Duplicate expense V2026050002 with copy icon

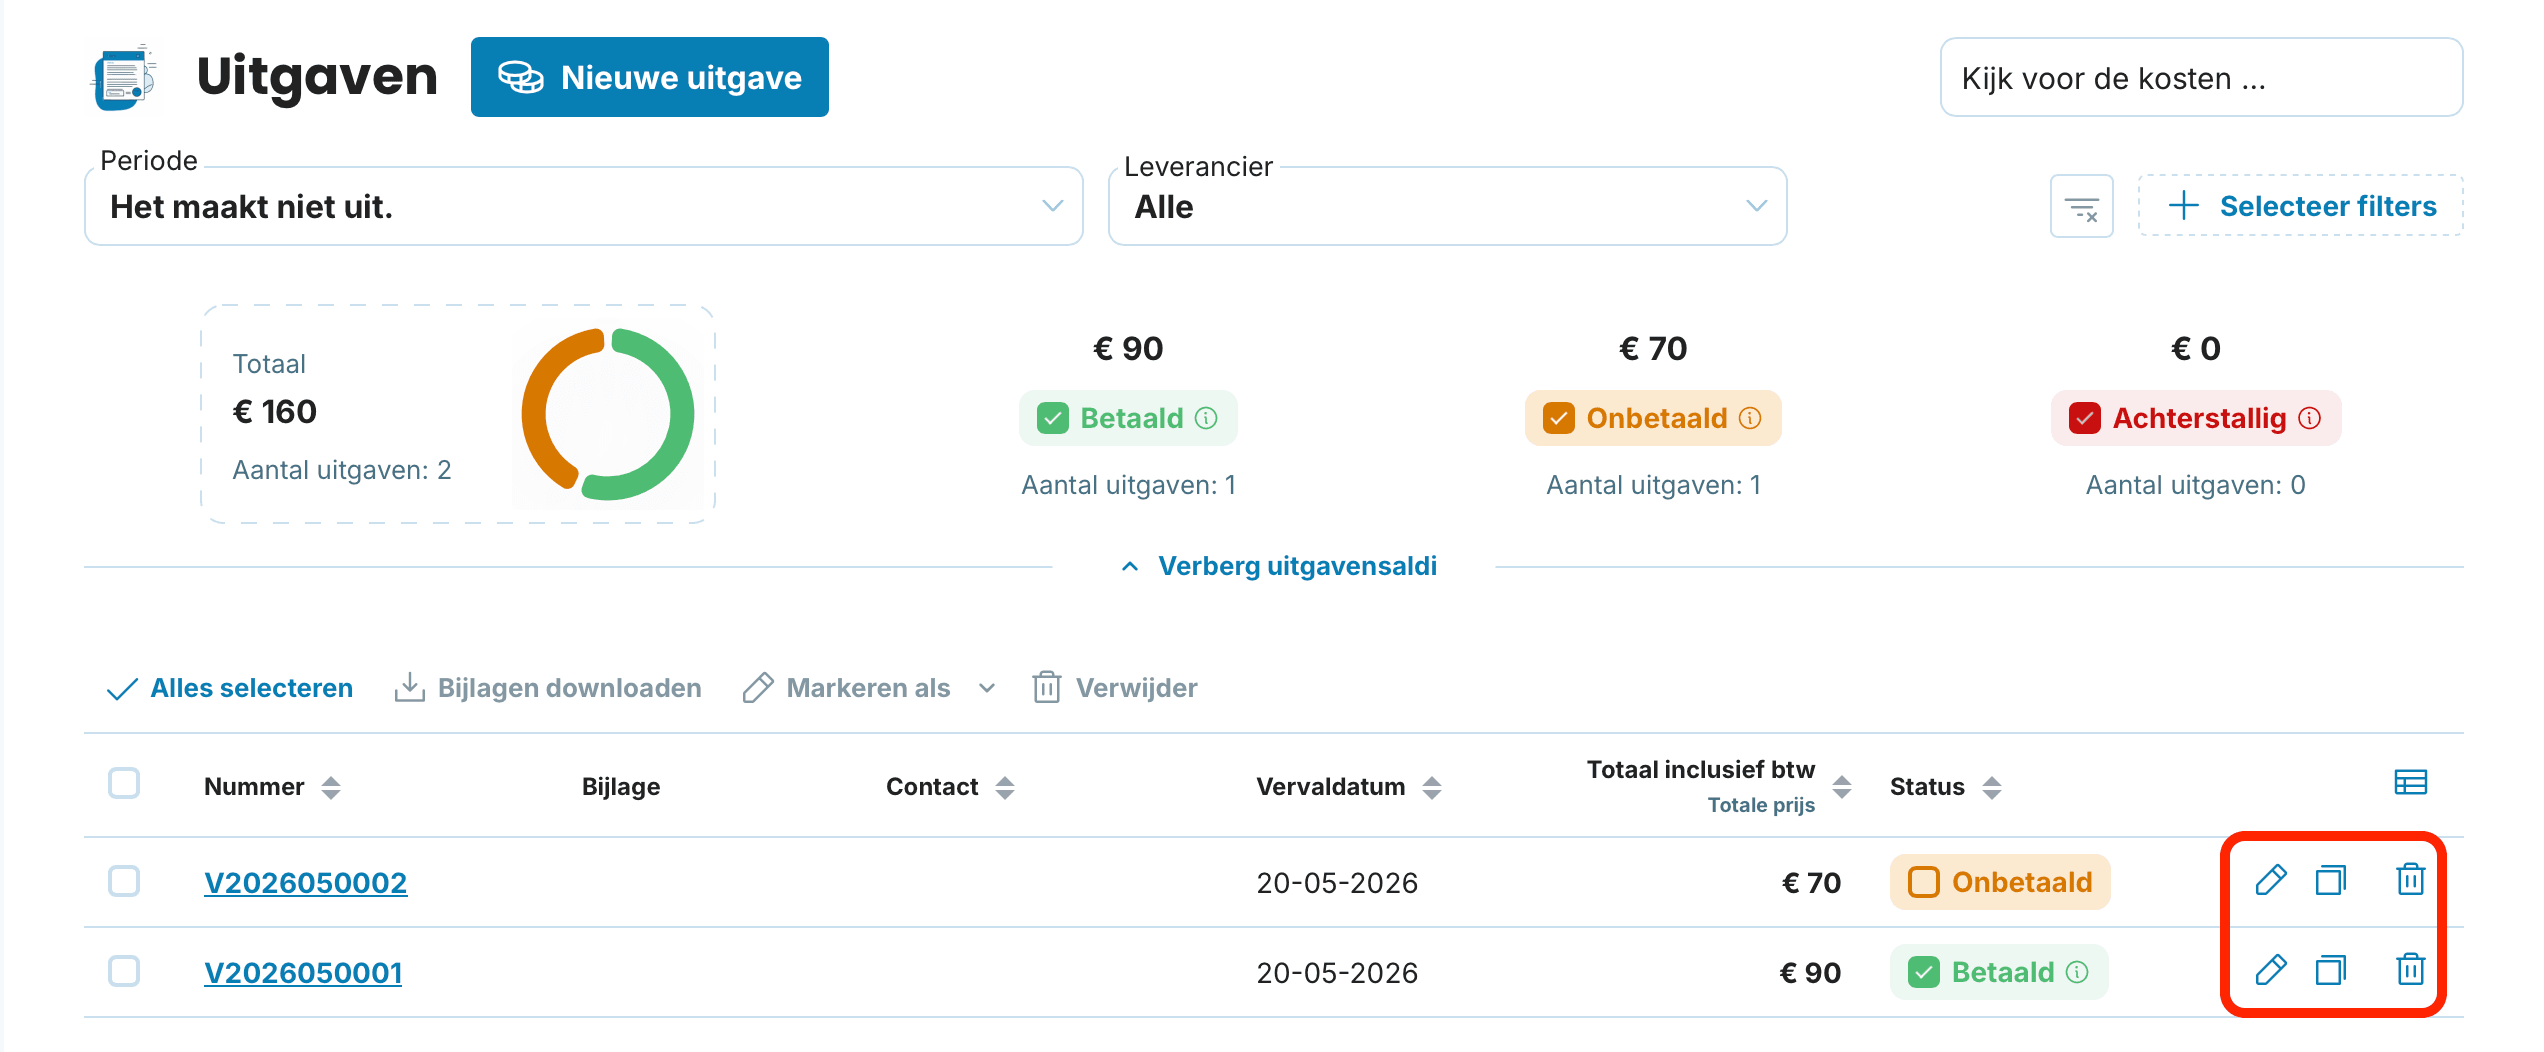pyautogui.click(x=2331, y=880)
